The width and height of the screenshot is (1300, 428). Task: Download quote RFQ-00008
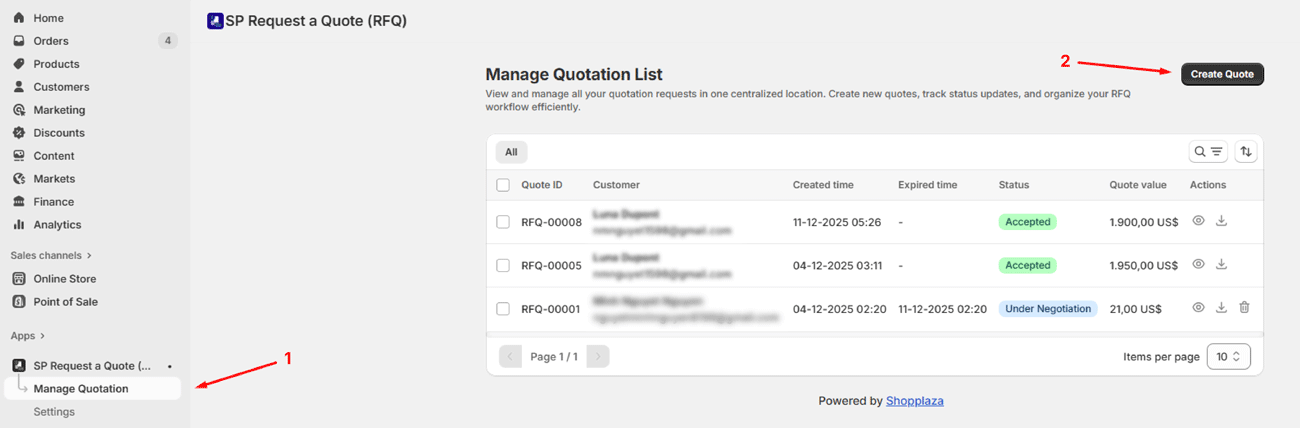(1221, 221)
